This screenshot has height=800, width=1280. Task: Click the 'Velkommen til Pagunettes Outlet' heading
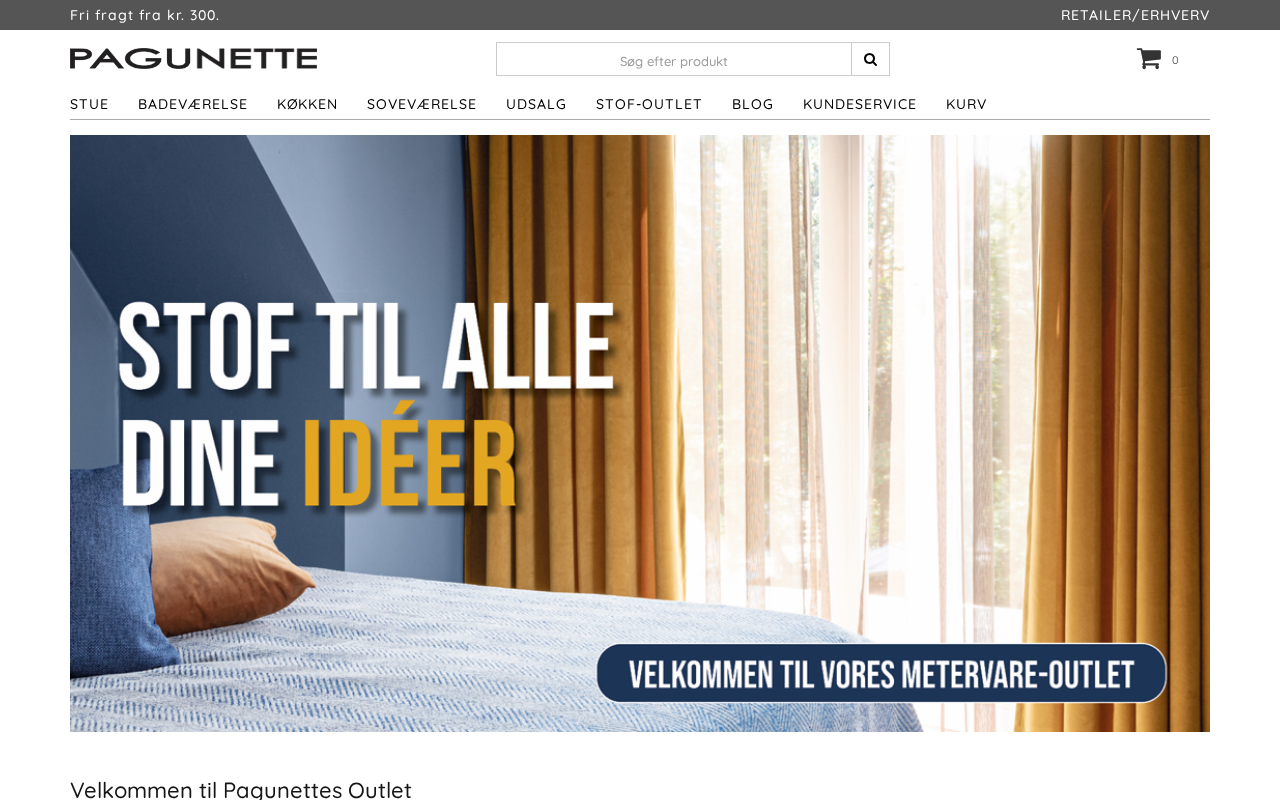tap(241, 789)
